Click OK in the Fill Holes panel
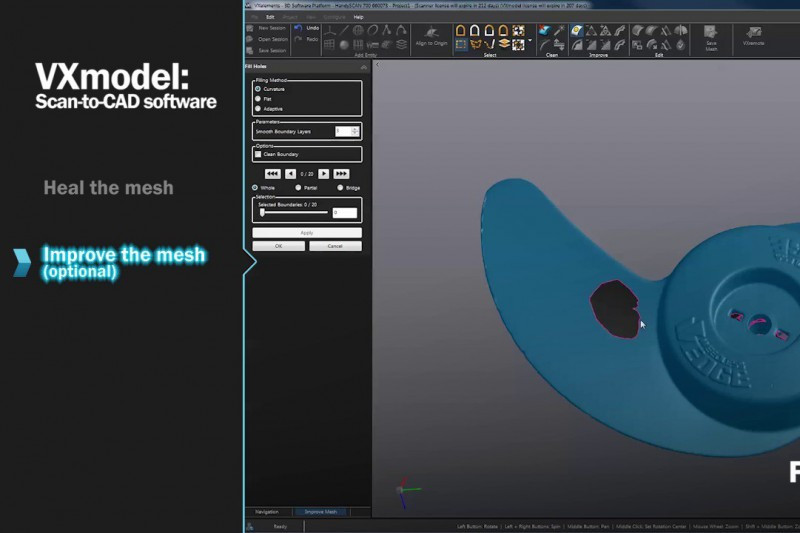800x533 pixels. [x=279, y=246]
